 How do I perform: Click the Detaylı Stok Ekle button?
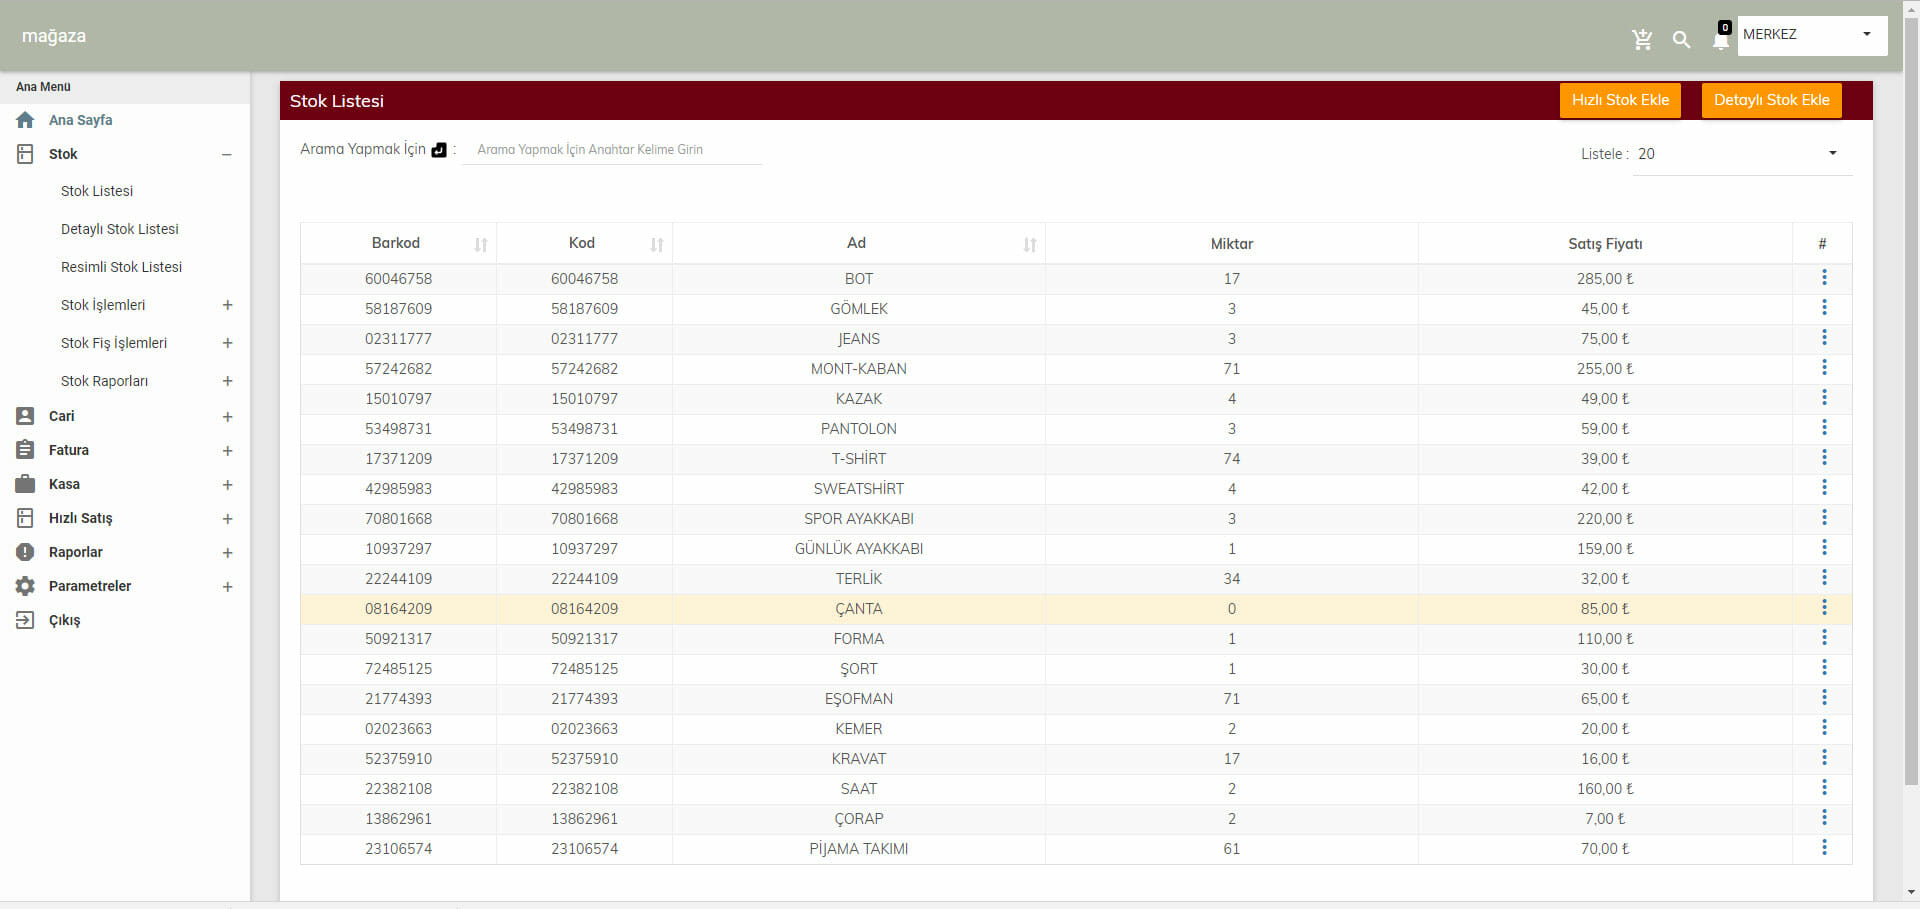(1771, 100)
